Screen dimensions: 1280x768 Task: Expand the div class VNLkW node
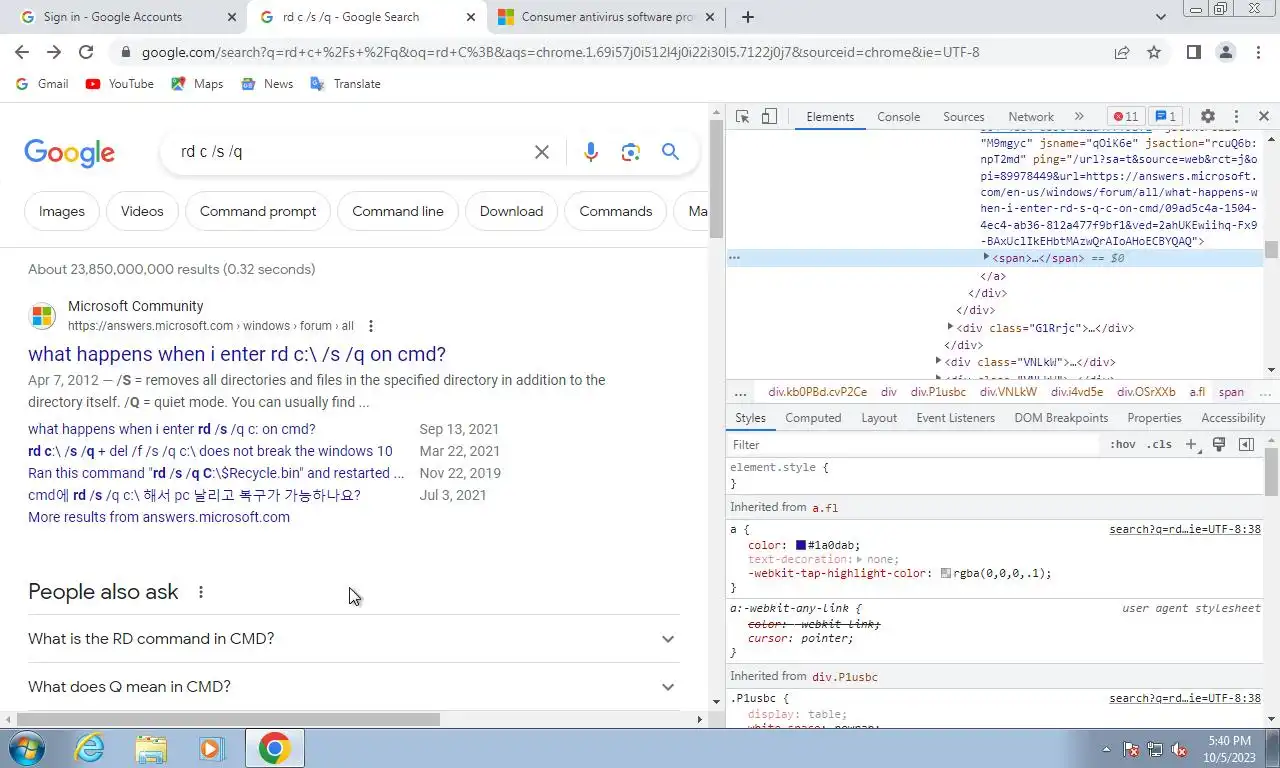(938, 361)
